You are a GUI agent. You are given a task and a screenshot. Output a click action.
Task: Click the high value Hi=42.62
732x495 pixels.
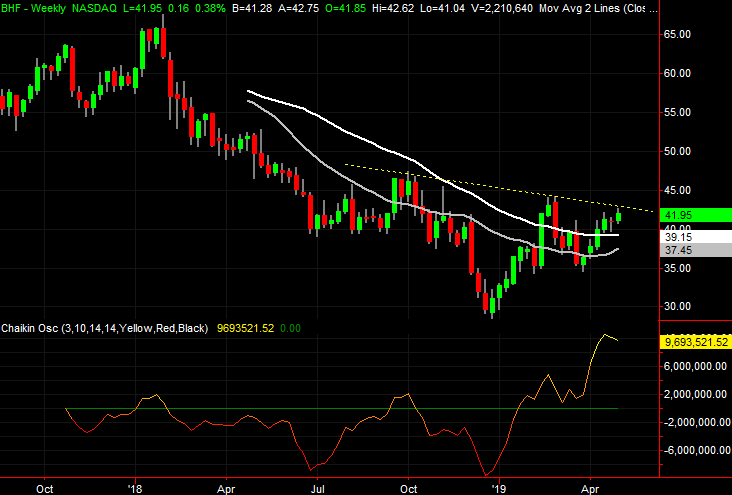coord(393,8)
